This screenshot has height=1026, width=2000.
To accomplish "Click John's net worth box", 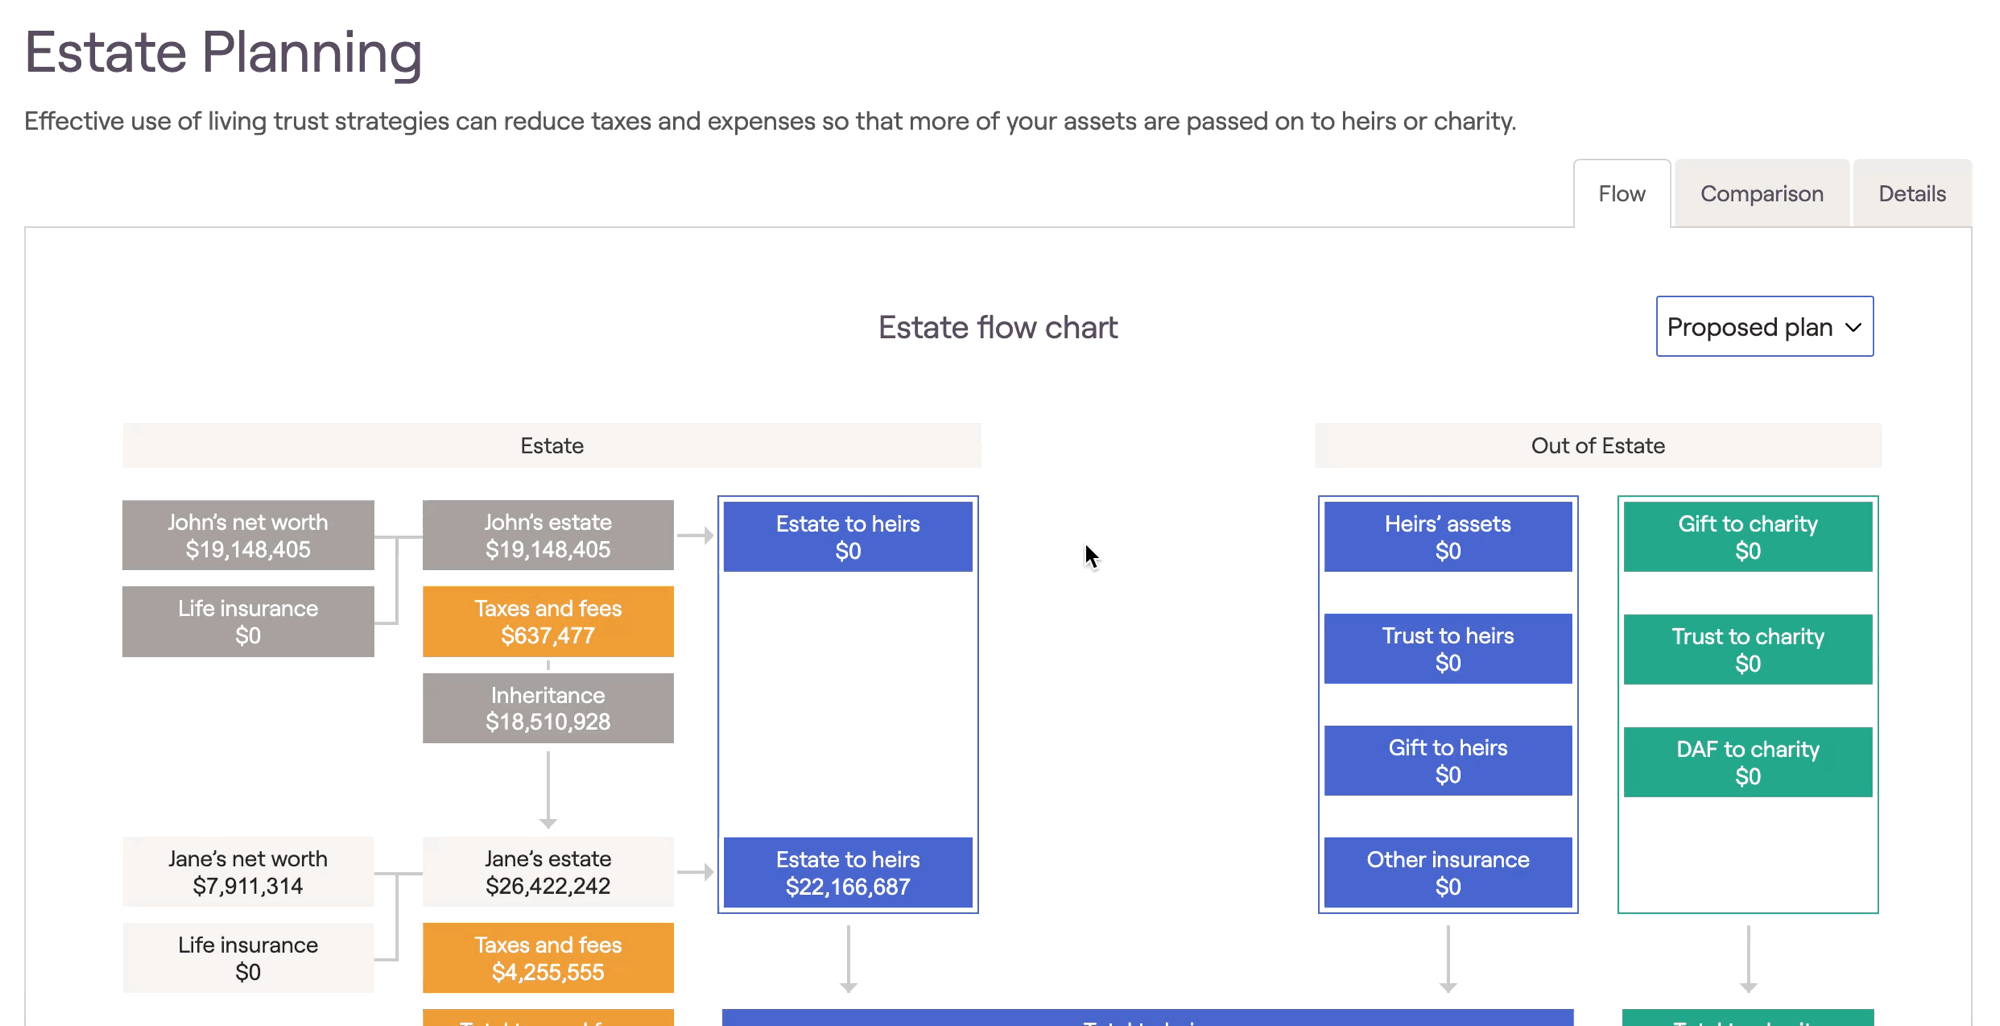I will click(248, 536).
